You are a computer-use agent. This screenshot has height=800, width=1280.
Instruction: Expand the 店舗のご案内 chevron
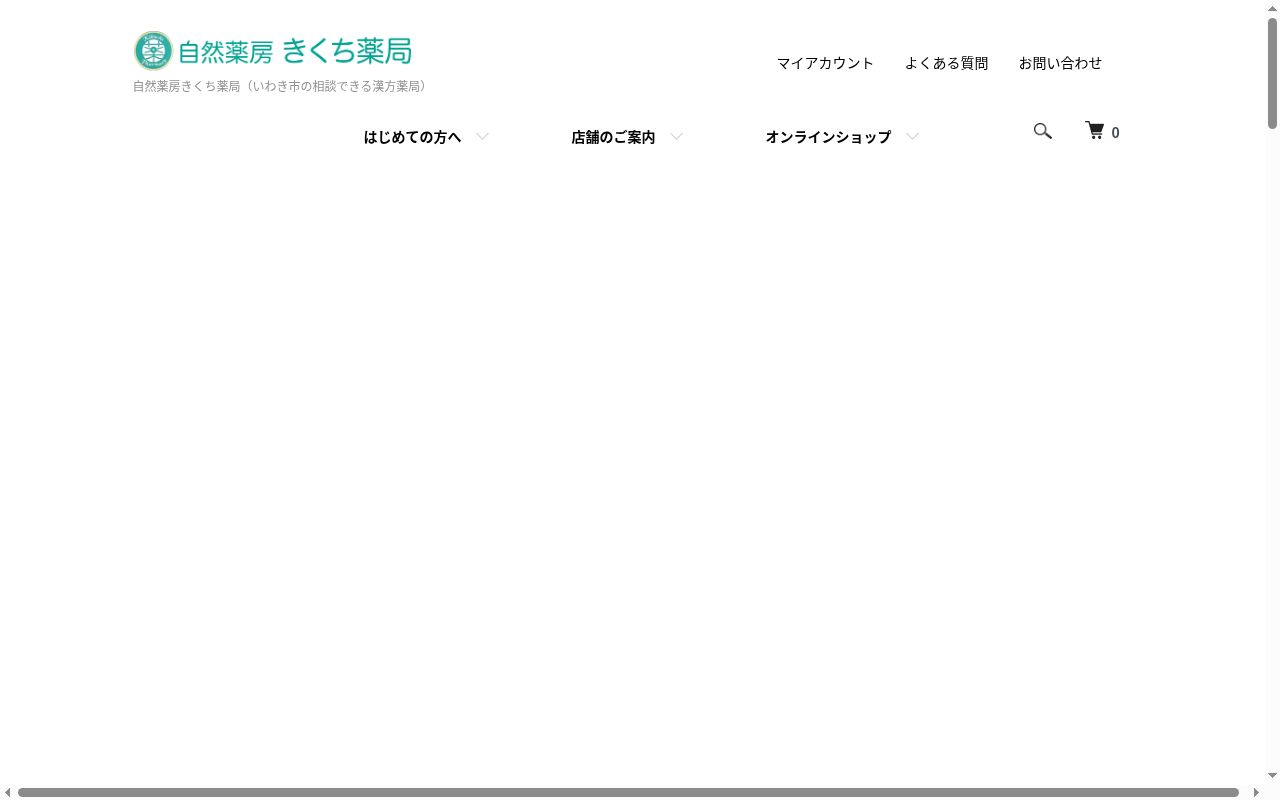pos(676,137)
